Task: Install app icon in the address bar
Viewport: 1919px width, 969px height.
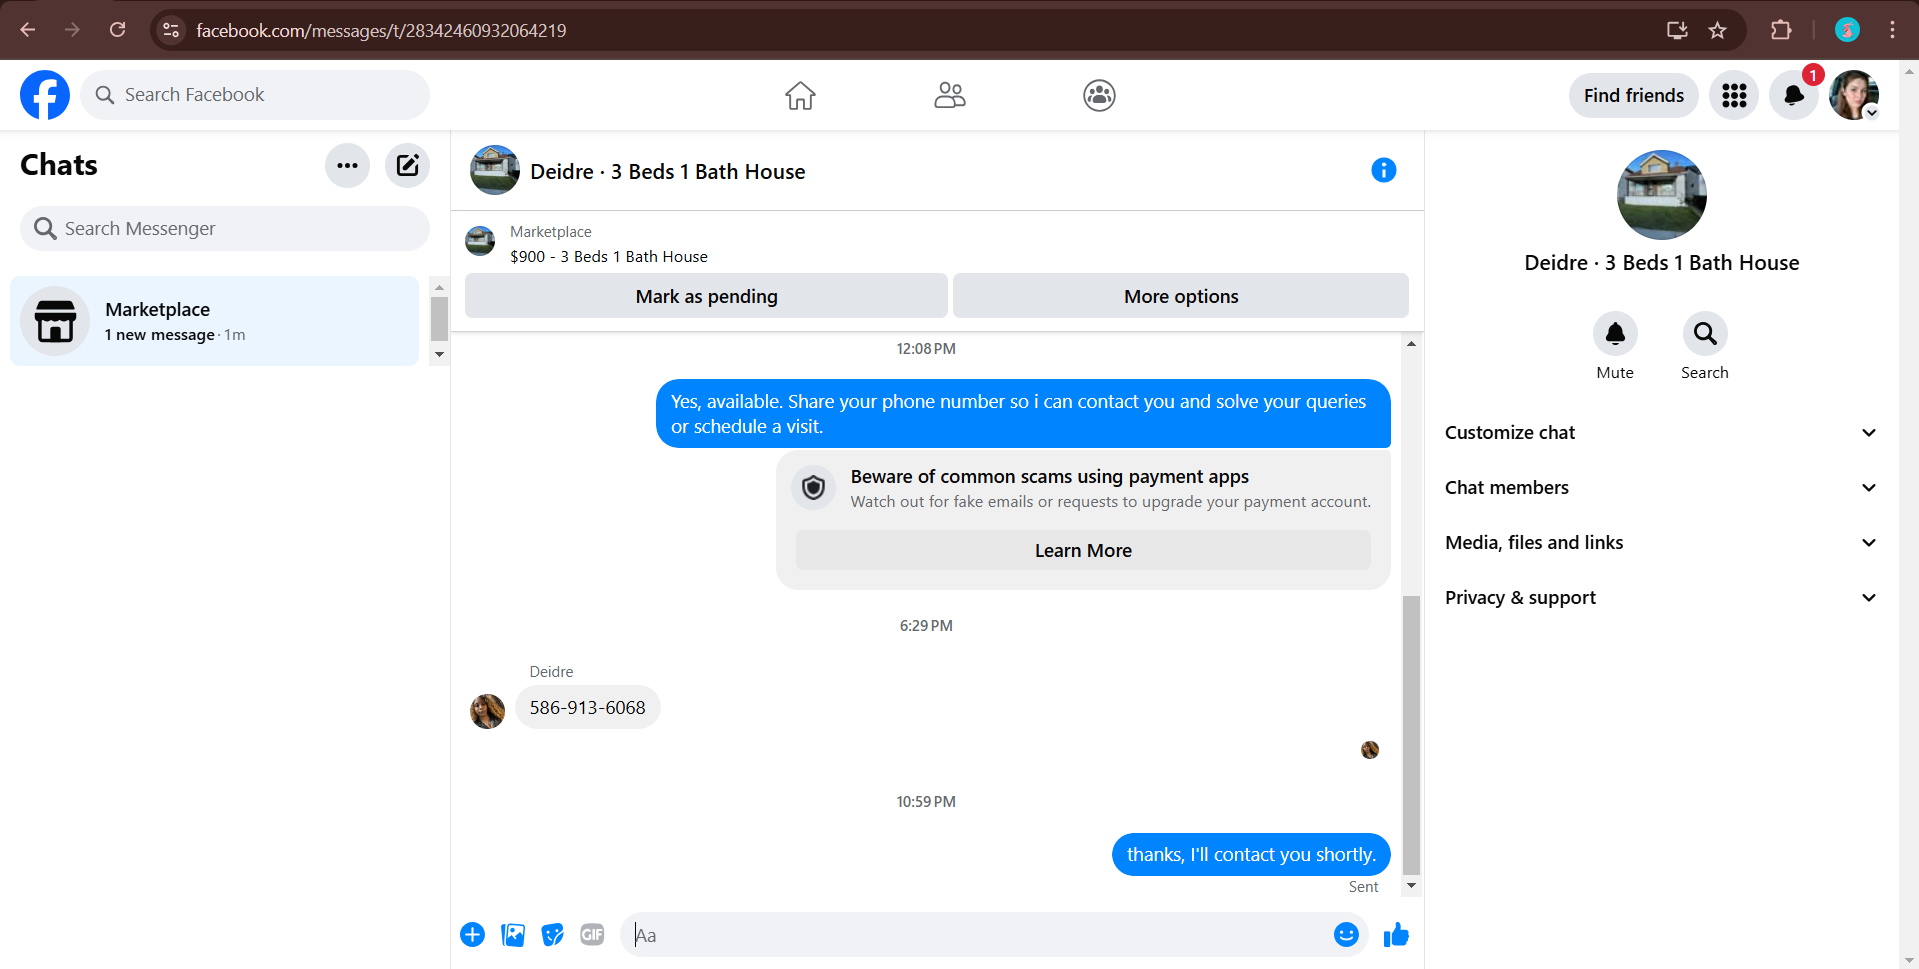Action: pos(1677,30)
